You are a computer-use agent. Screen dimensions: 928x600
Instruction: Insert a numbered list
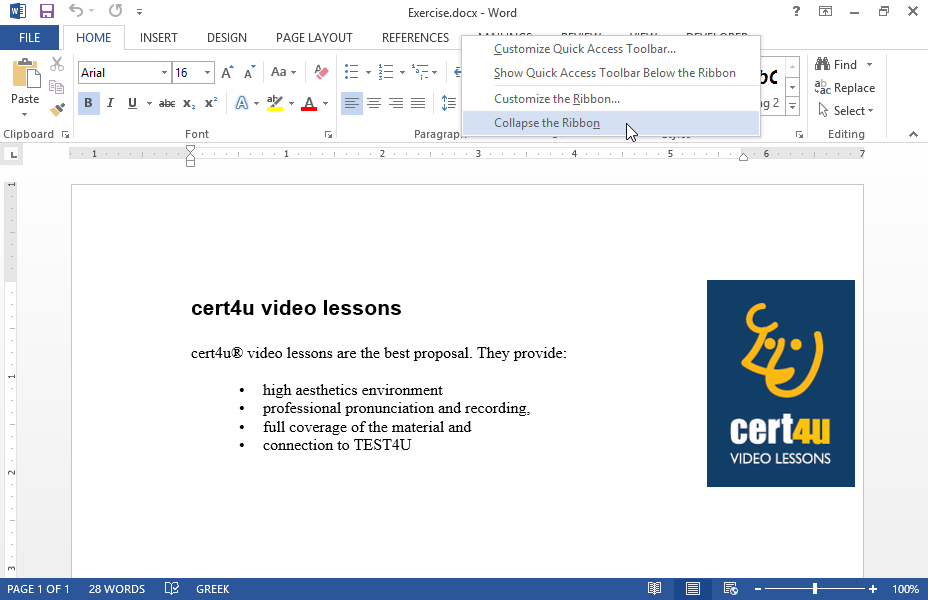coord(386,72)
